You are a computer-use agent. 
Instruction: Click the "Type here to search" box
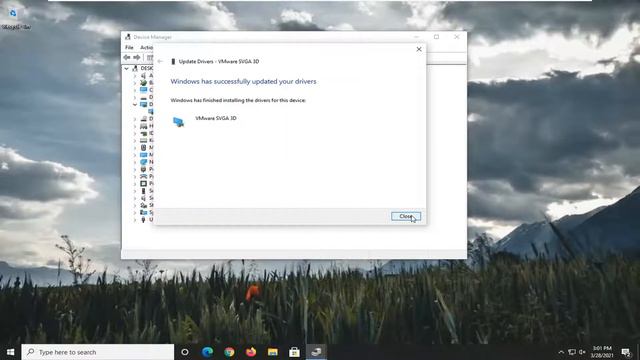pos(98,352)
